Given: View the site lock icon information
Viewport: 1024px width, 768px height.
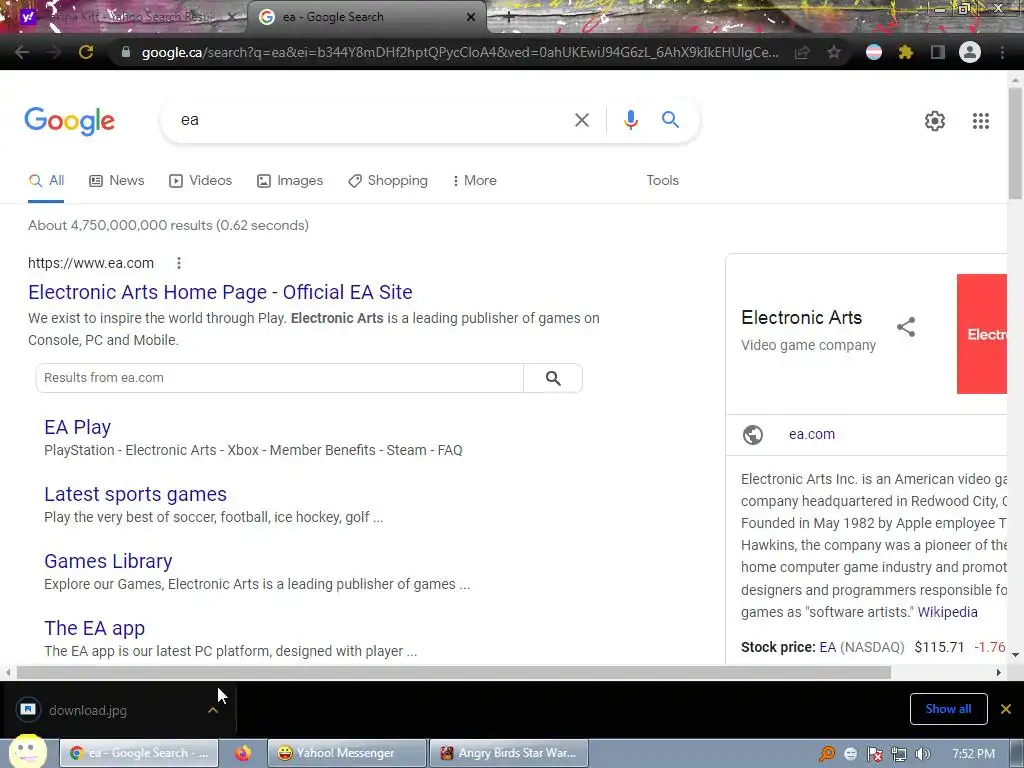Looking at the screenshot, I should click(126, 52).
